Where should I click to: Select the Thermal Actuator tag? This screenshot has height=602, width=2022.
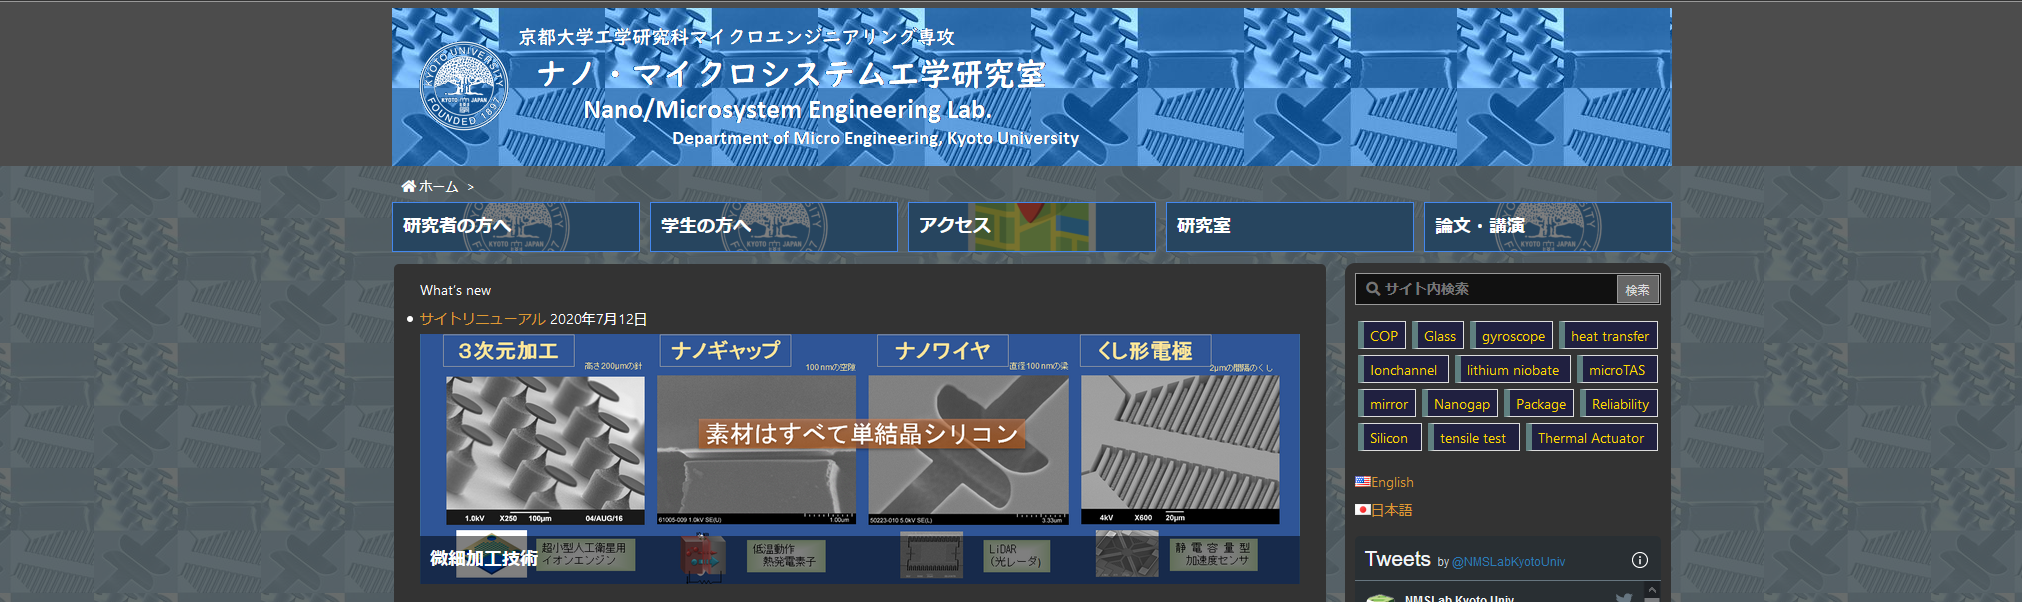(1590, 438)
